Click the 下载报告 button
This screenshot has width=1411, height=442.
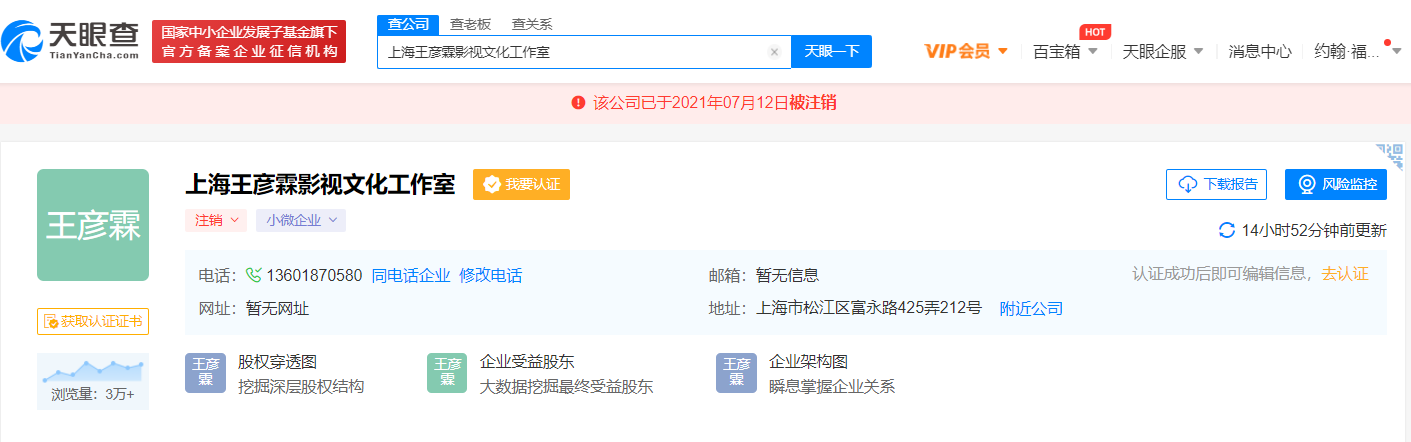pos(1217,184)
